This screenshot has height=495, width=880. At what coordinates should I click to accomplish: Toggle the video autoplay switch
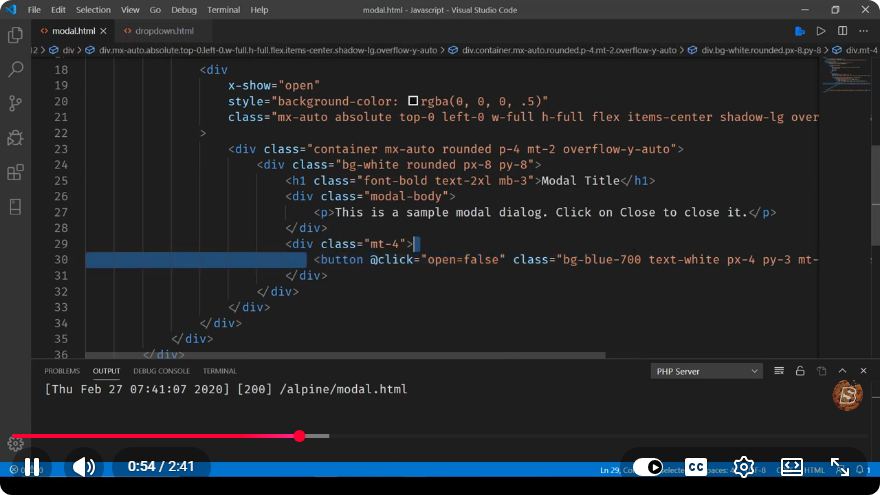(648, 467)
